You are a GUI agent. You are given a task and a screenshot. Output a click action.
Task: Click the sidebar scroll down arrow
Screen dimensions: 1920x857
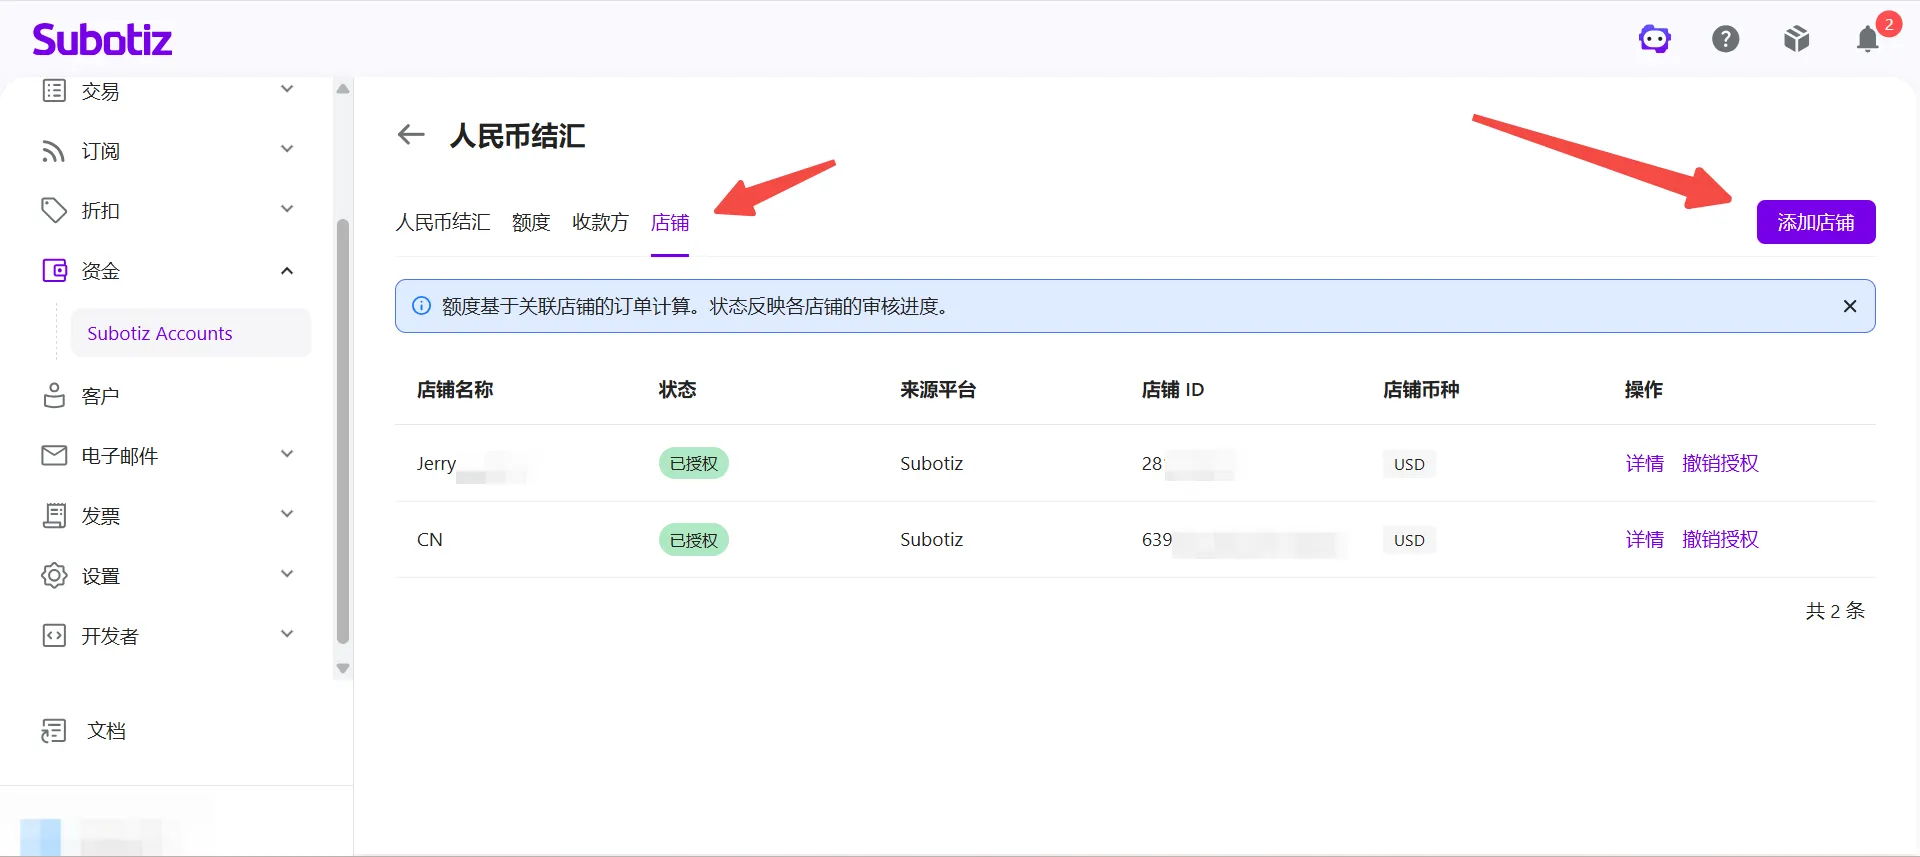coord(343,668)
